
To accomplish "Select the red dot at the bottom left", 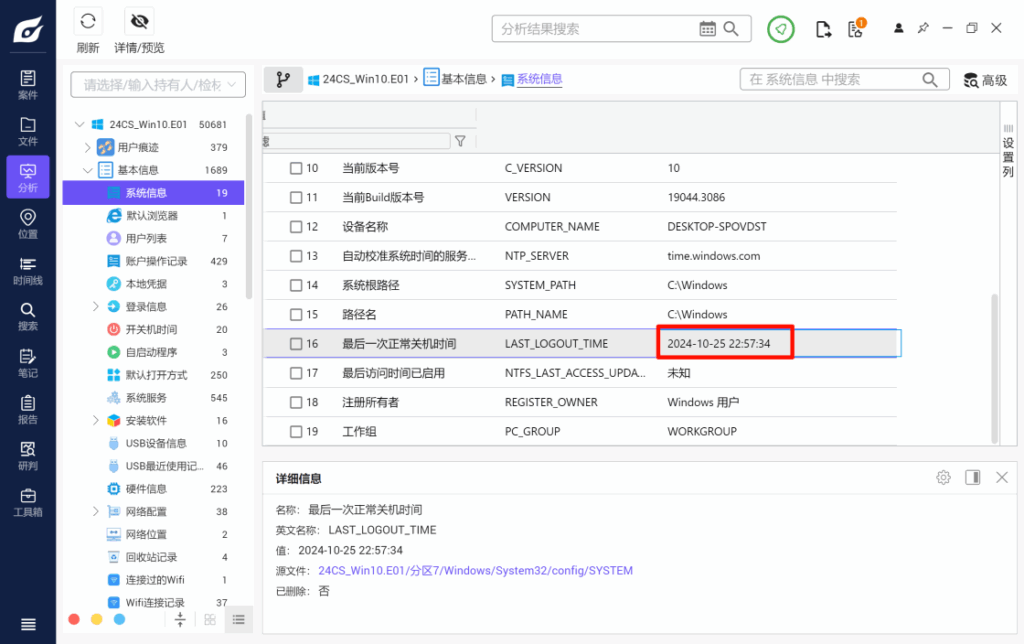I will click(73, 620).
